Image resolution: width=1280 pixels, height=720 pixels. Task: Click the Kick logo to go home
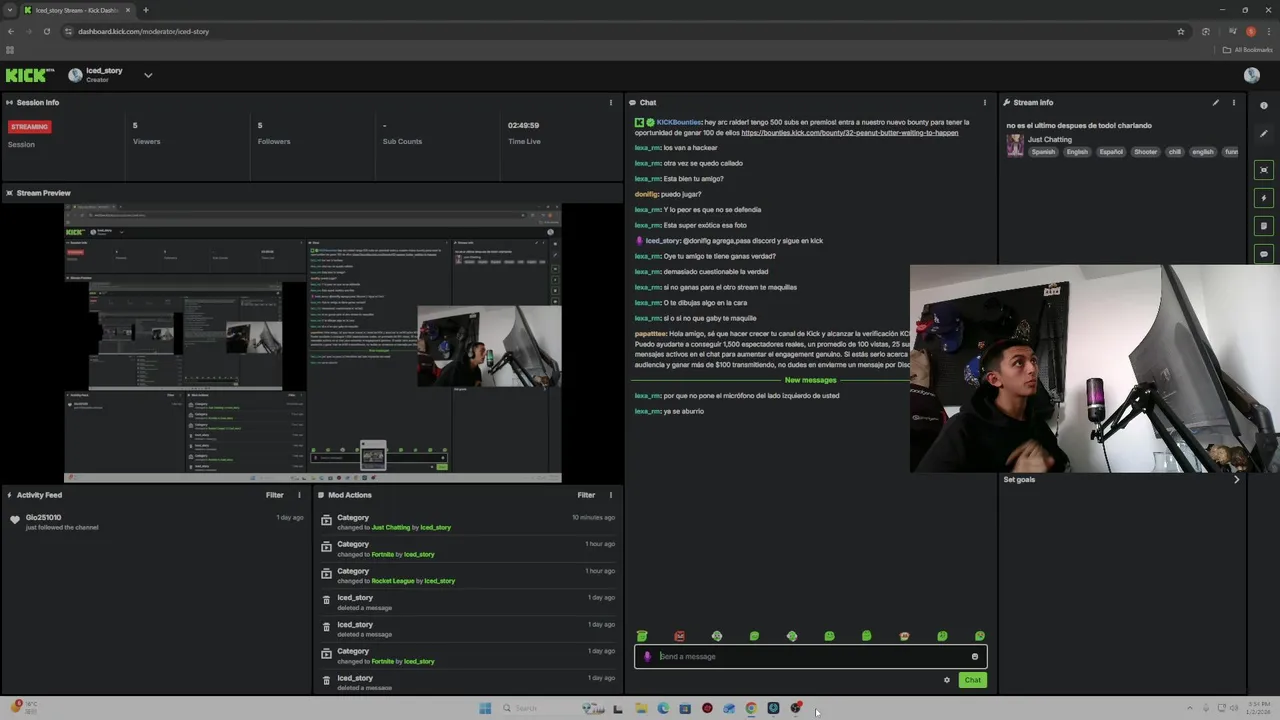click(x=30, y=75)
